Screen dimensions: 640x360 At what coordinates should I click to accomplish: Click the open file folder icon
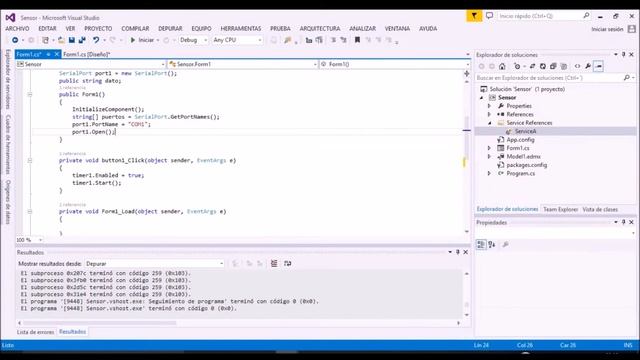pos(61,40)
